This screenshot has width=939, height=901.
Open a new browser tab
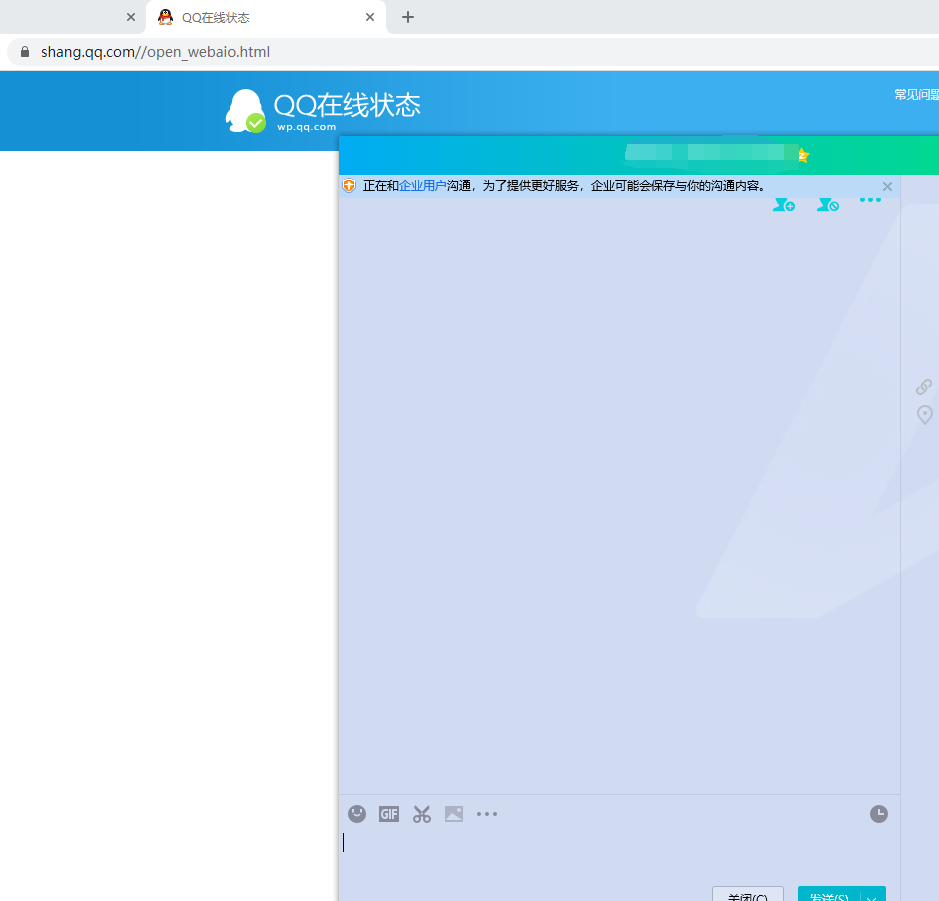pos(408,17)
